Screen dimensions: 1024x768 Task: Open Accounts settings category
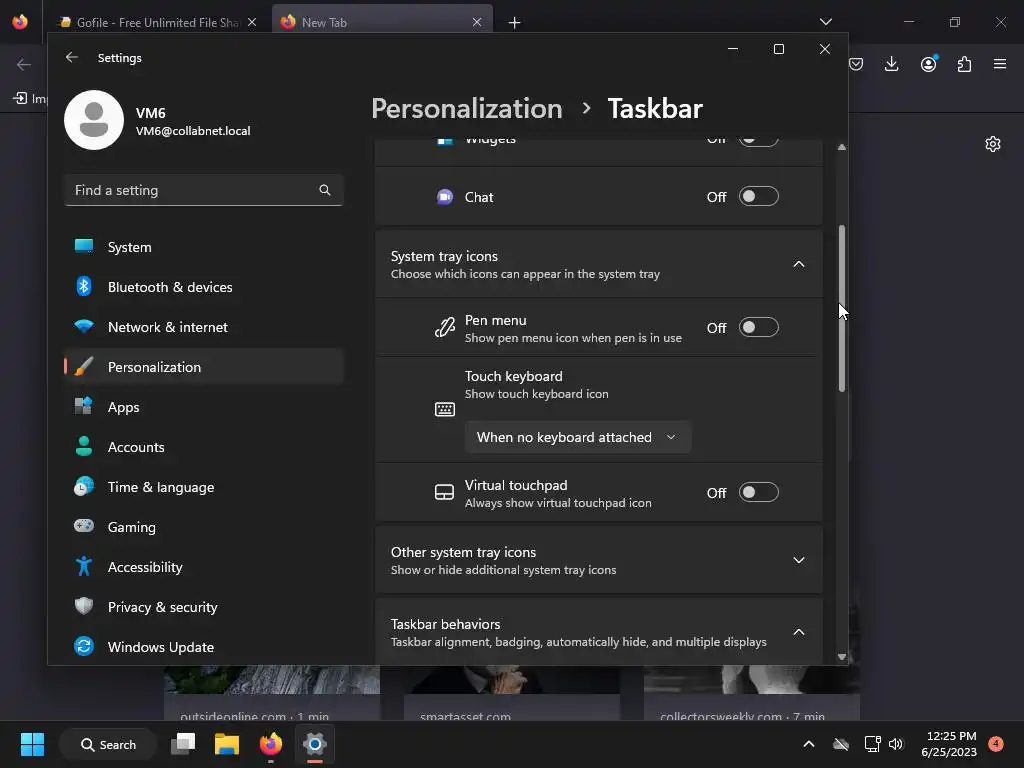[x=204, y=447]
